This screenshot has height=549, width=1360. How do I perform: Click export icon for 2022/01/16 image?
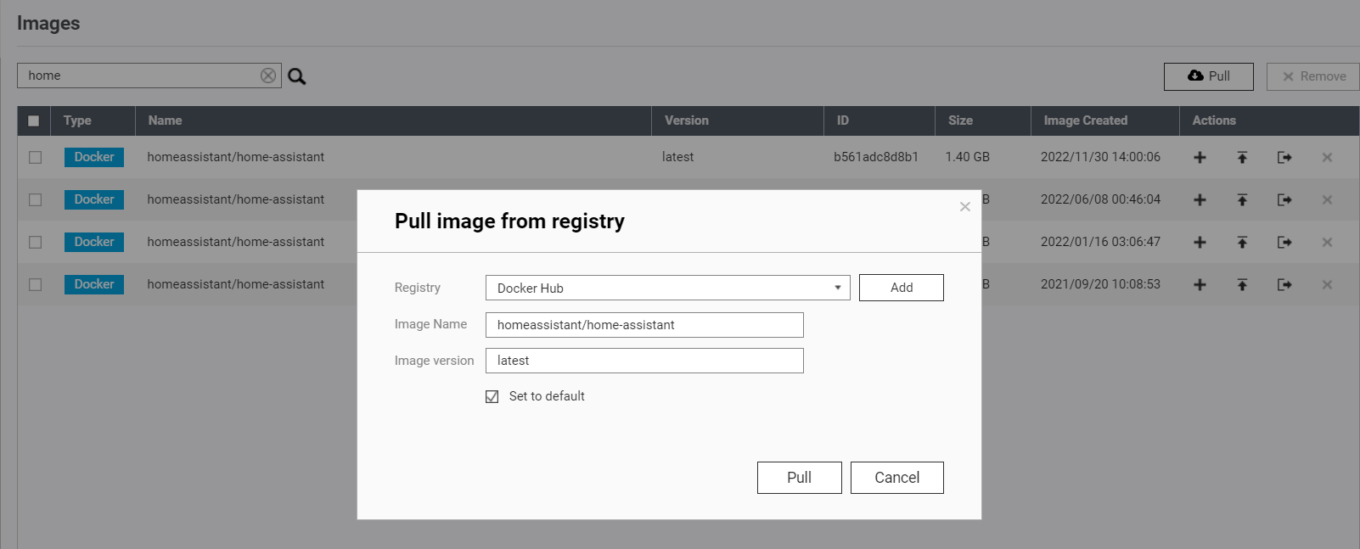pos(1284,242)
